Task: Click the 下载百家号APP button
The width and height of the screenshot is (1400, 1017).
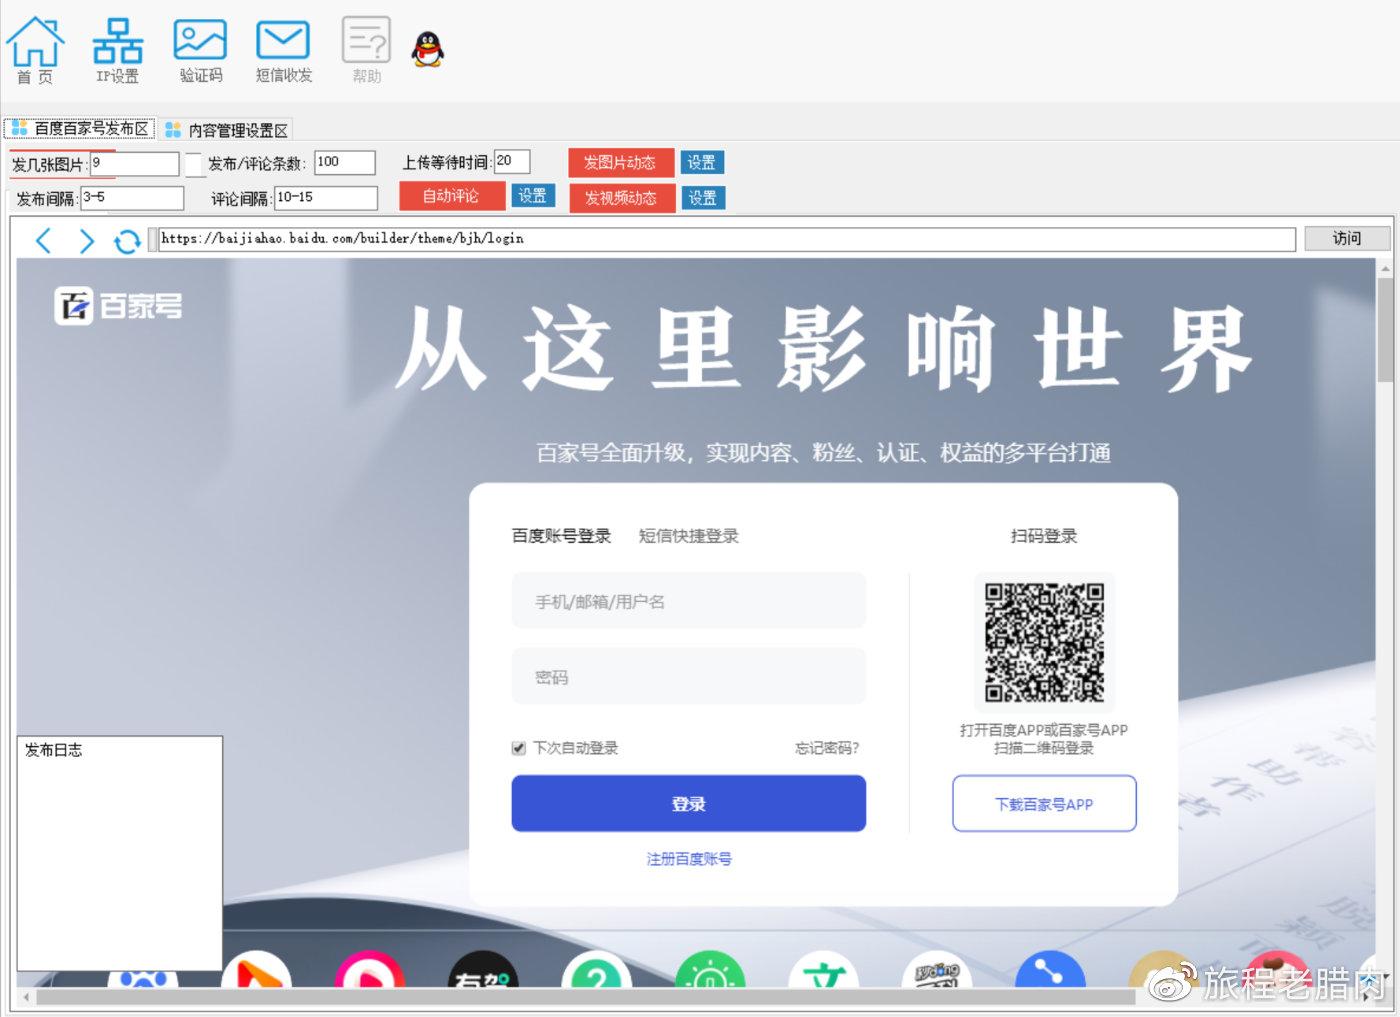Action: point(1044,803)
